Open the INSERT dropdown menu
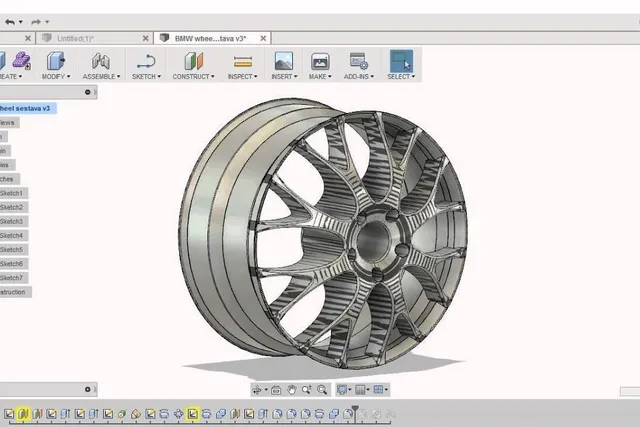This screenshot has width=640, height=427. (284, 77)
